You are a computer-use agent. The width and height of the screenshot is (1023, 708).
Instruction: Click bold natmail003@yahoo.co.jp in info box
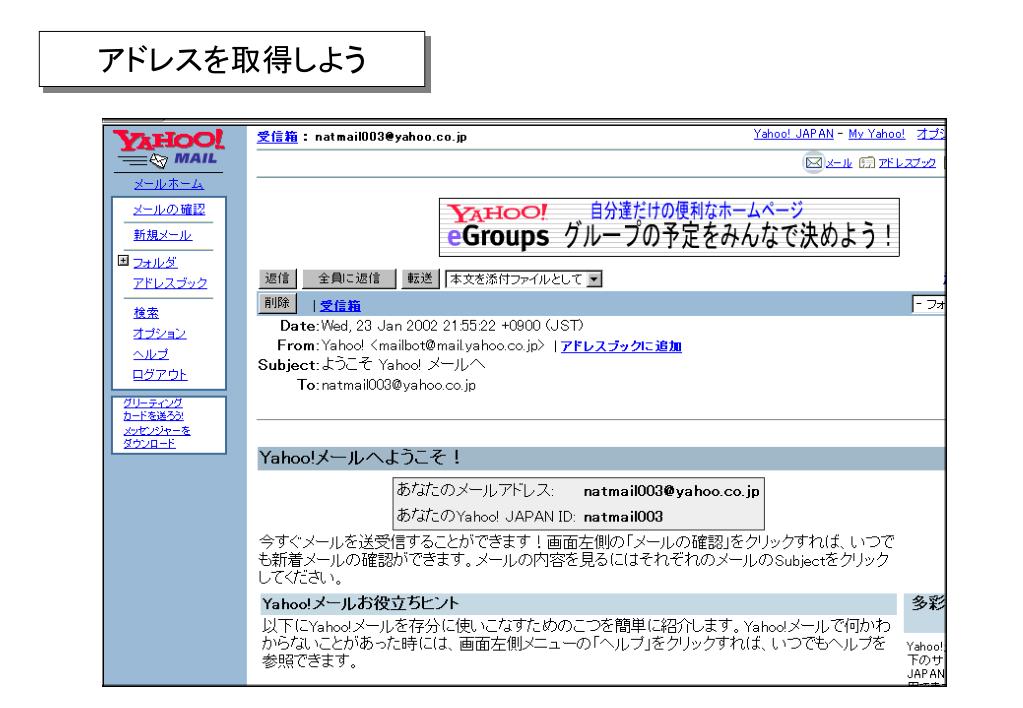[x=671, y=491]
